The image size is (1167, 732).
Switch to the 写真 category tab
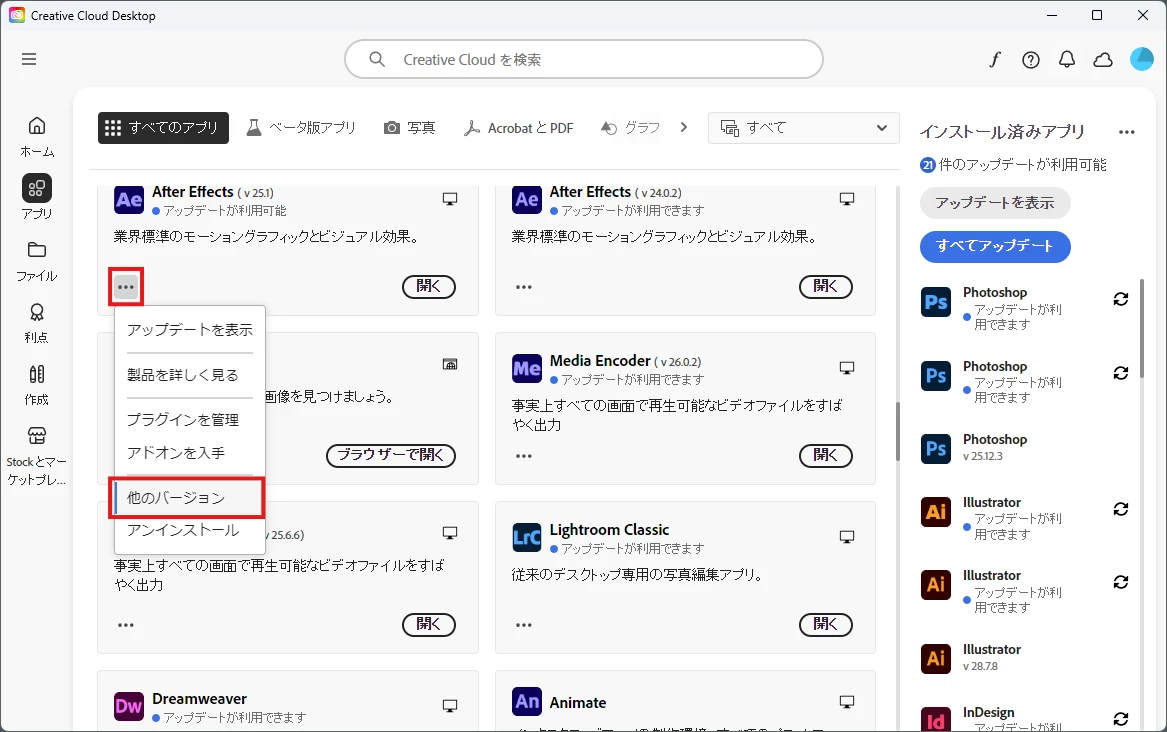pos(409,128)
